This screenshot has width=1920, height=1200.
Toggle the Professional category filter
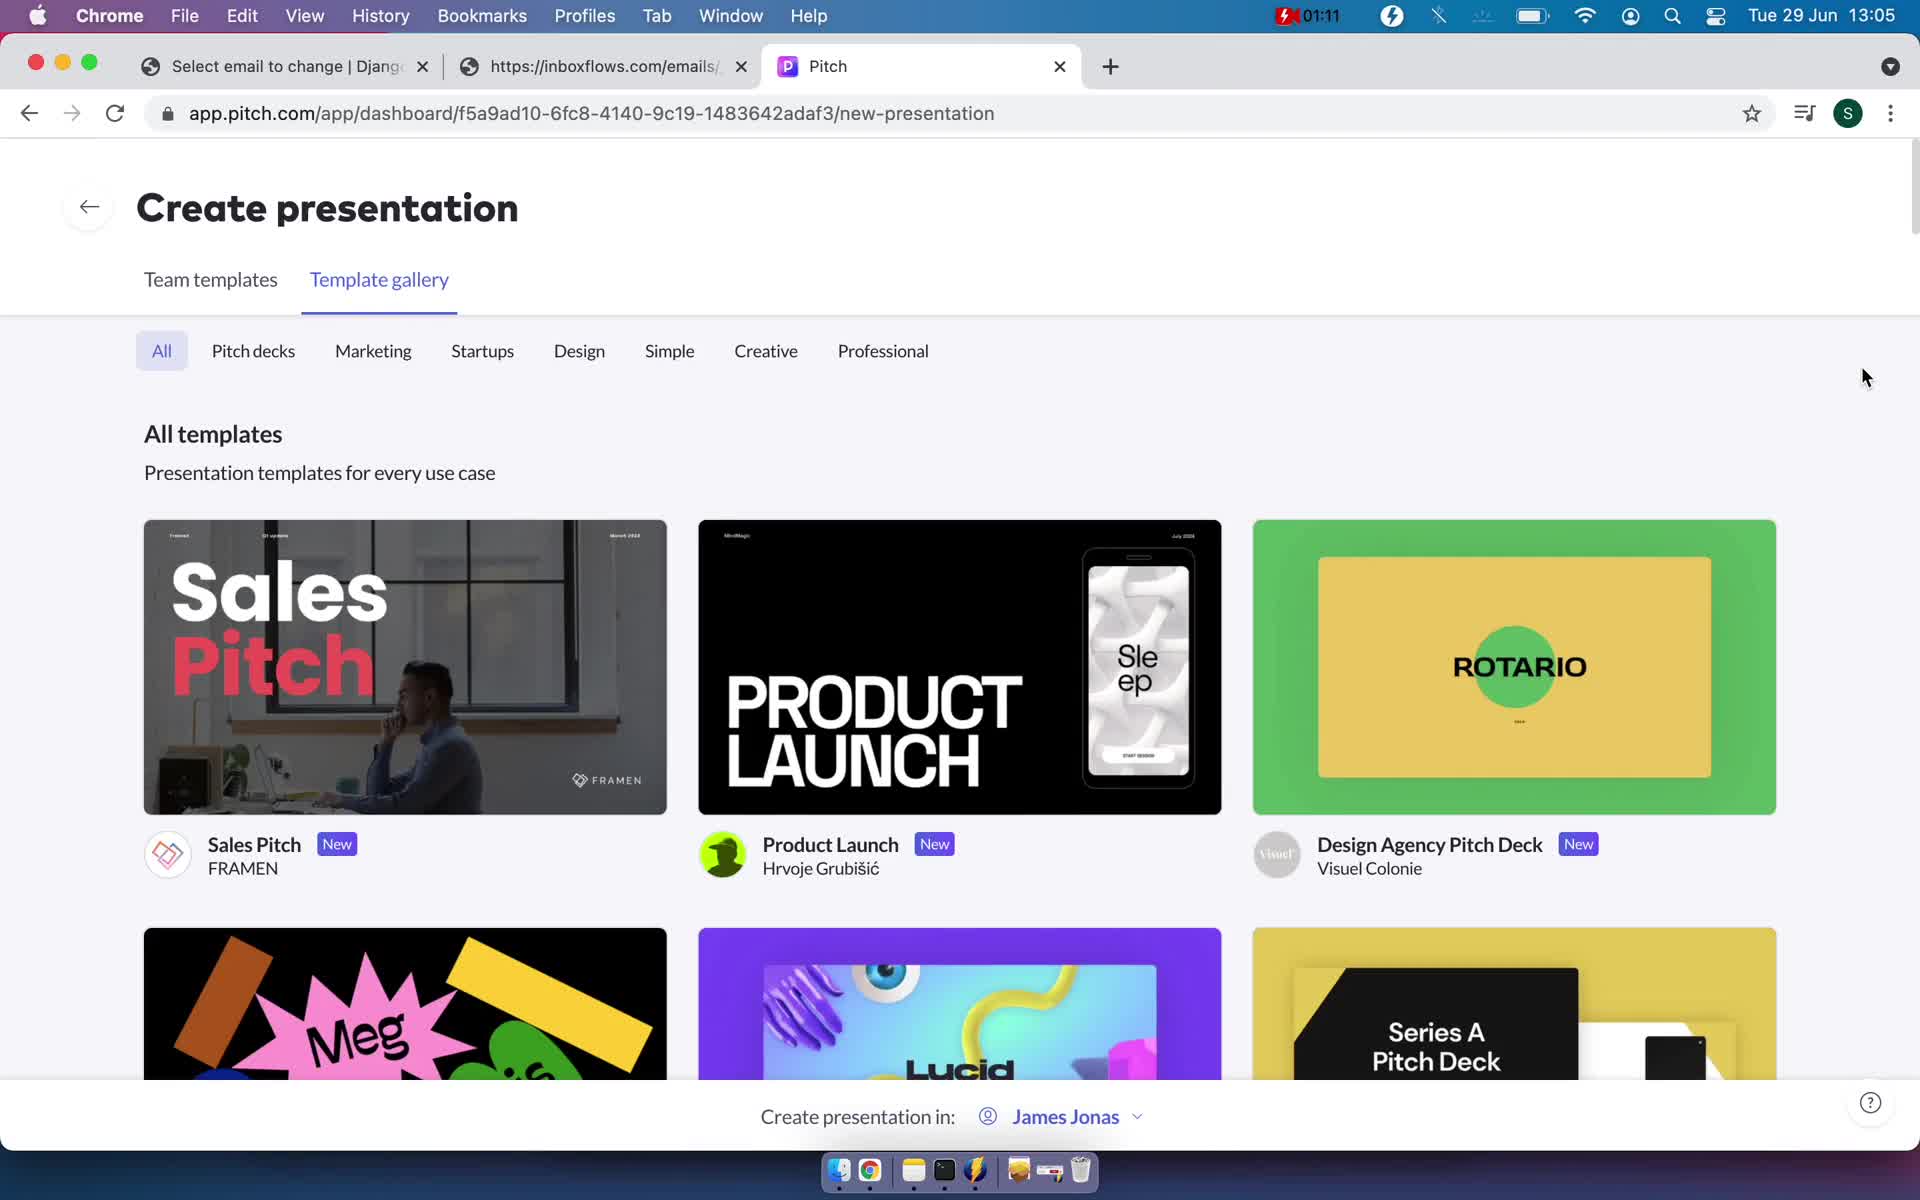coord(882,350)
